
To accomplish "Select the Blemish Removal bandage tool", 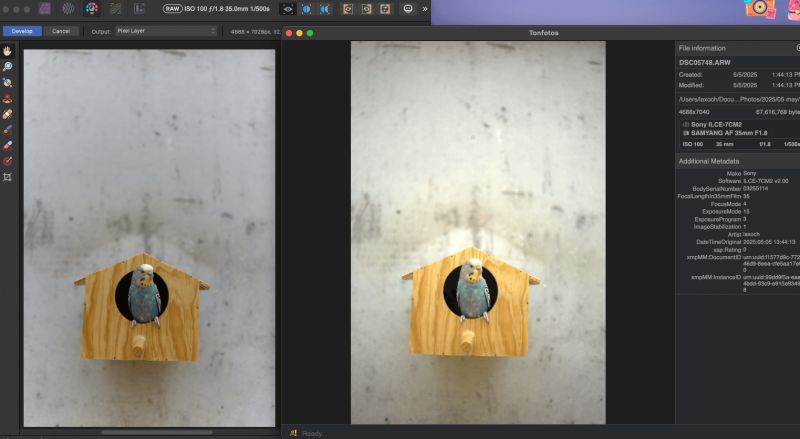I will tap(7, 114).
